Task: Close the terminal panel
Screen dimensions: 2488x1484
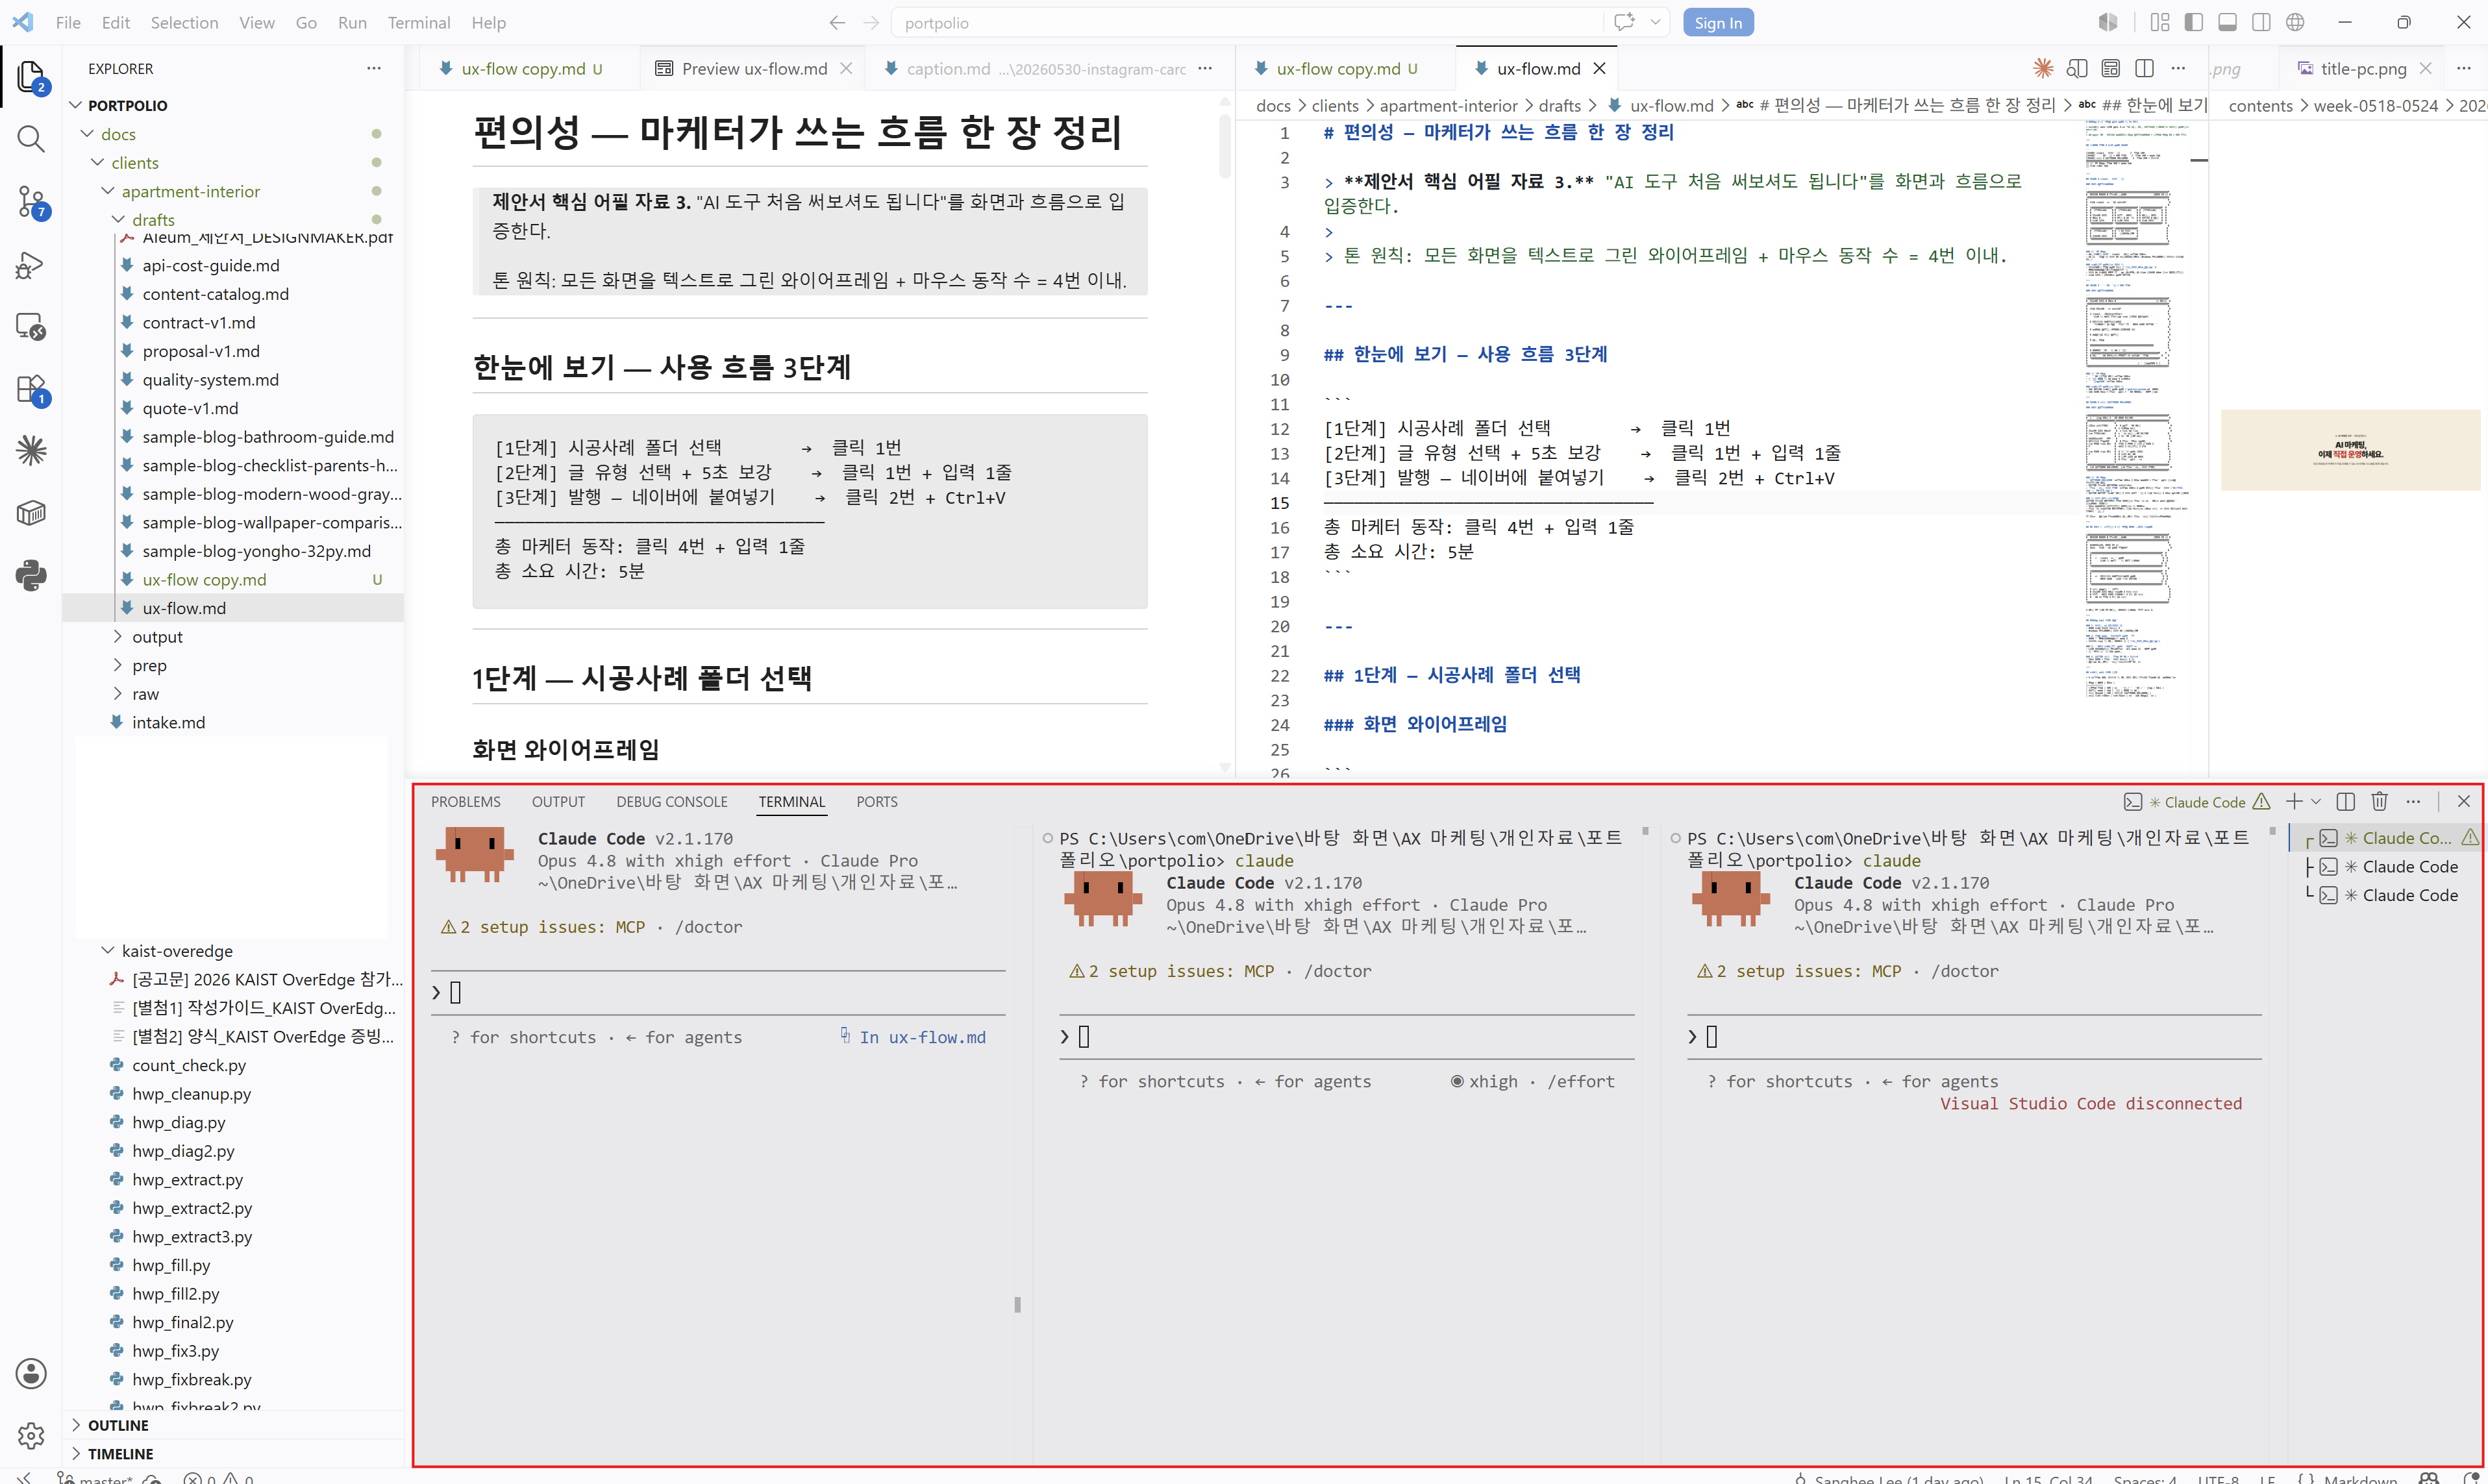Action: 2464,802
